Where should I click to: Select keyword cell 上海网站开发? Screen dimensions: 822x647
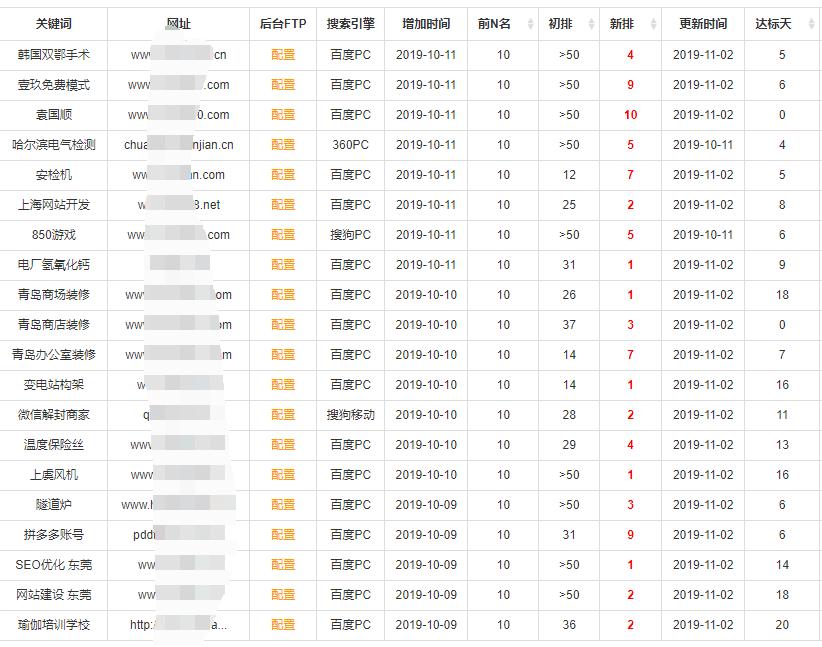(x=53, y=204)
